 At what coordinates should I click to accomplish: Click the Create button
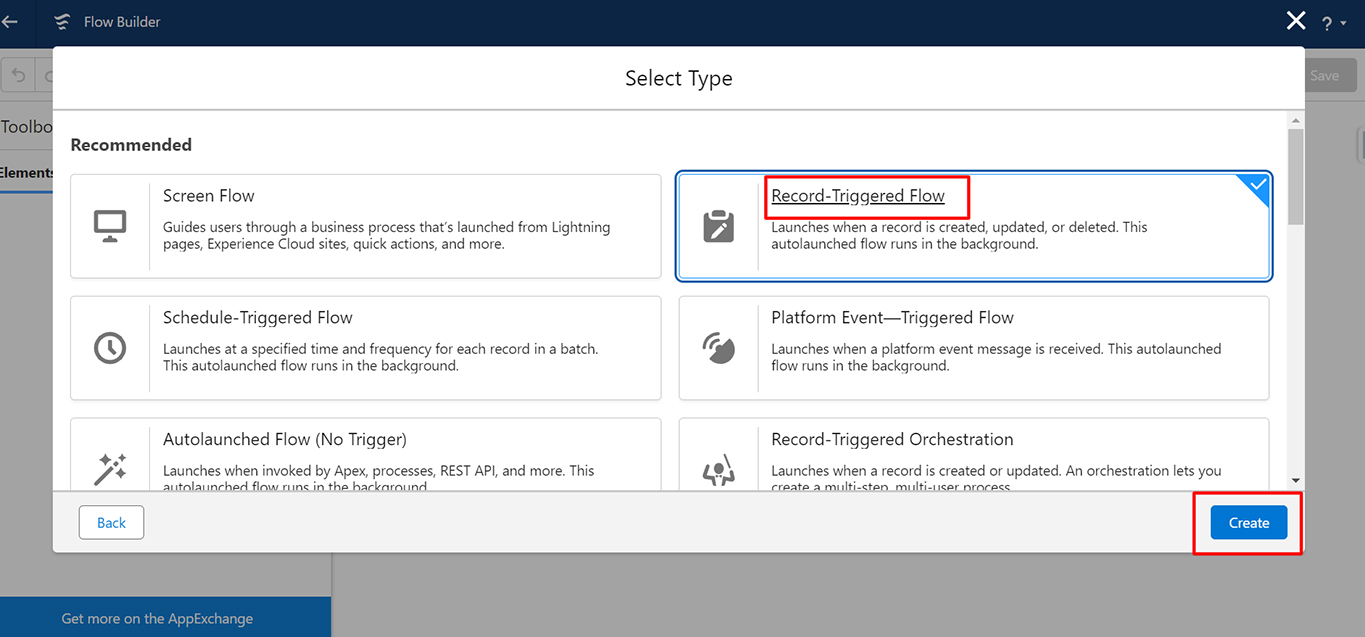point(1249,523)
